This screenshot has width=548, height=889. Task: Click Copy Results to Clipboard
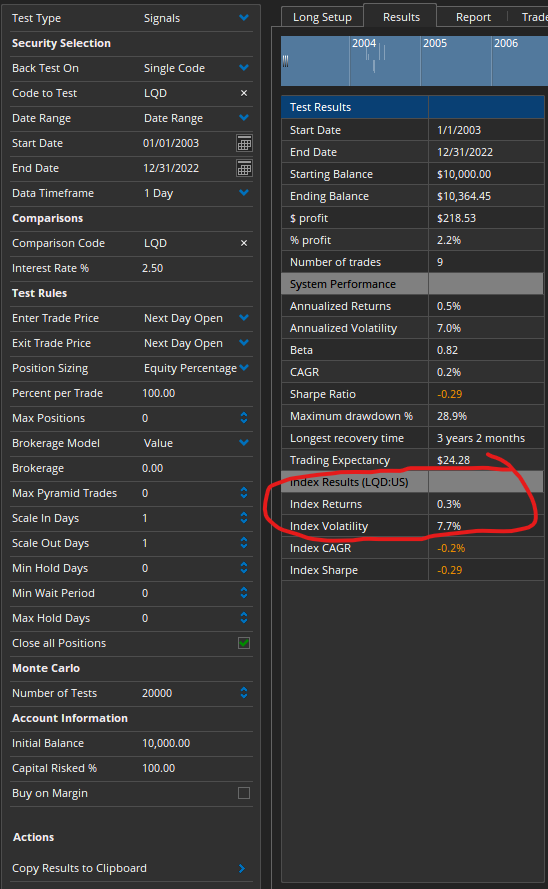79,869
